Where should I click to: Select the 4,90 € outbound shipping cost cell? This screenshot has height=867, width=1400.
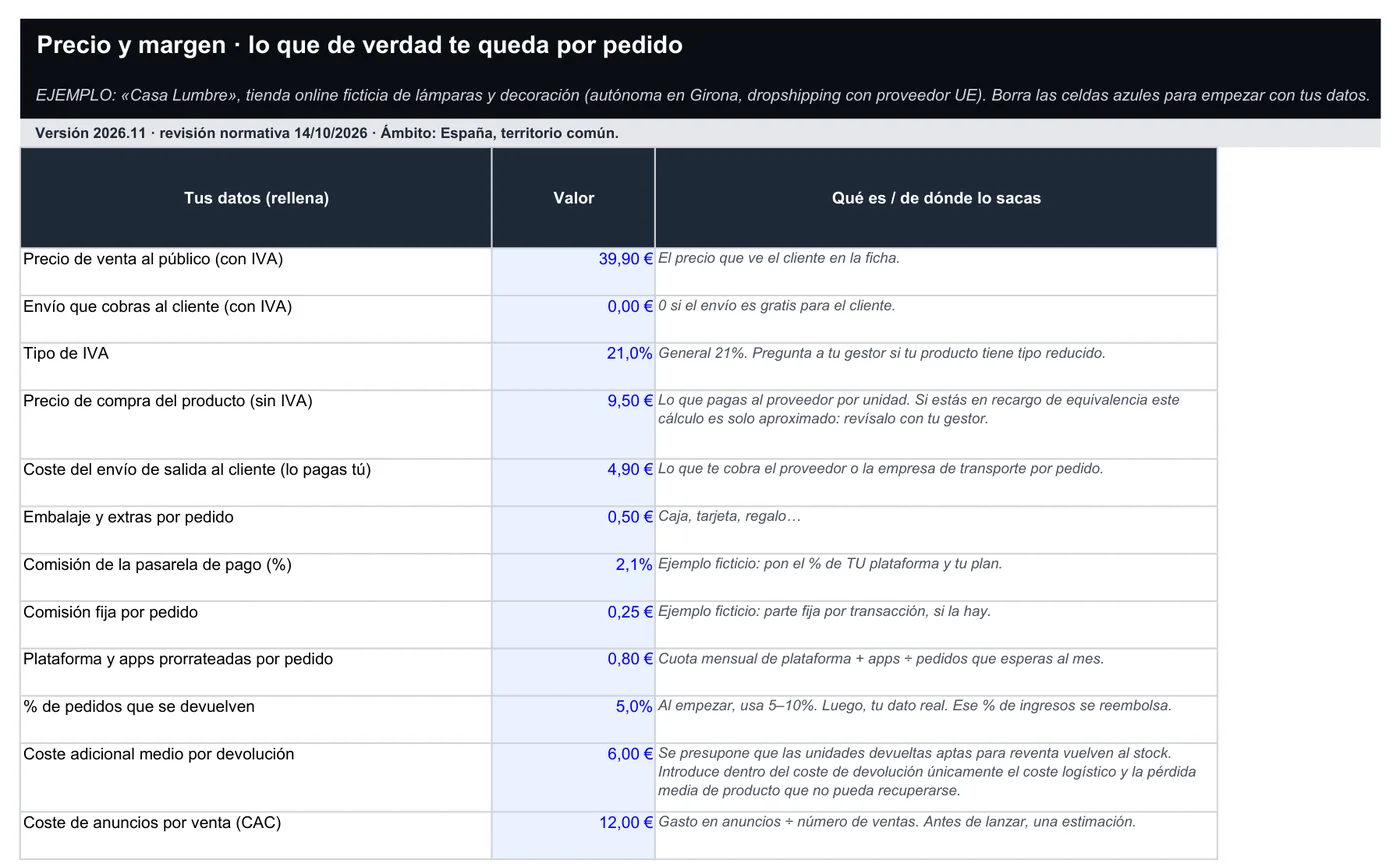(573, 482)
